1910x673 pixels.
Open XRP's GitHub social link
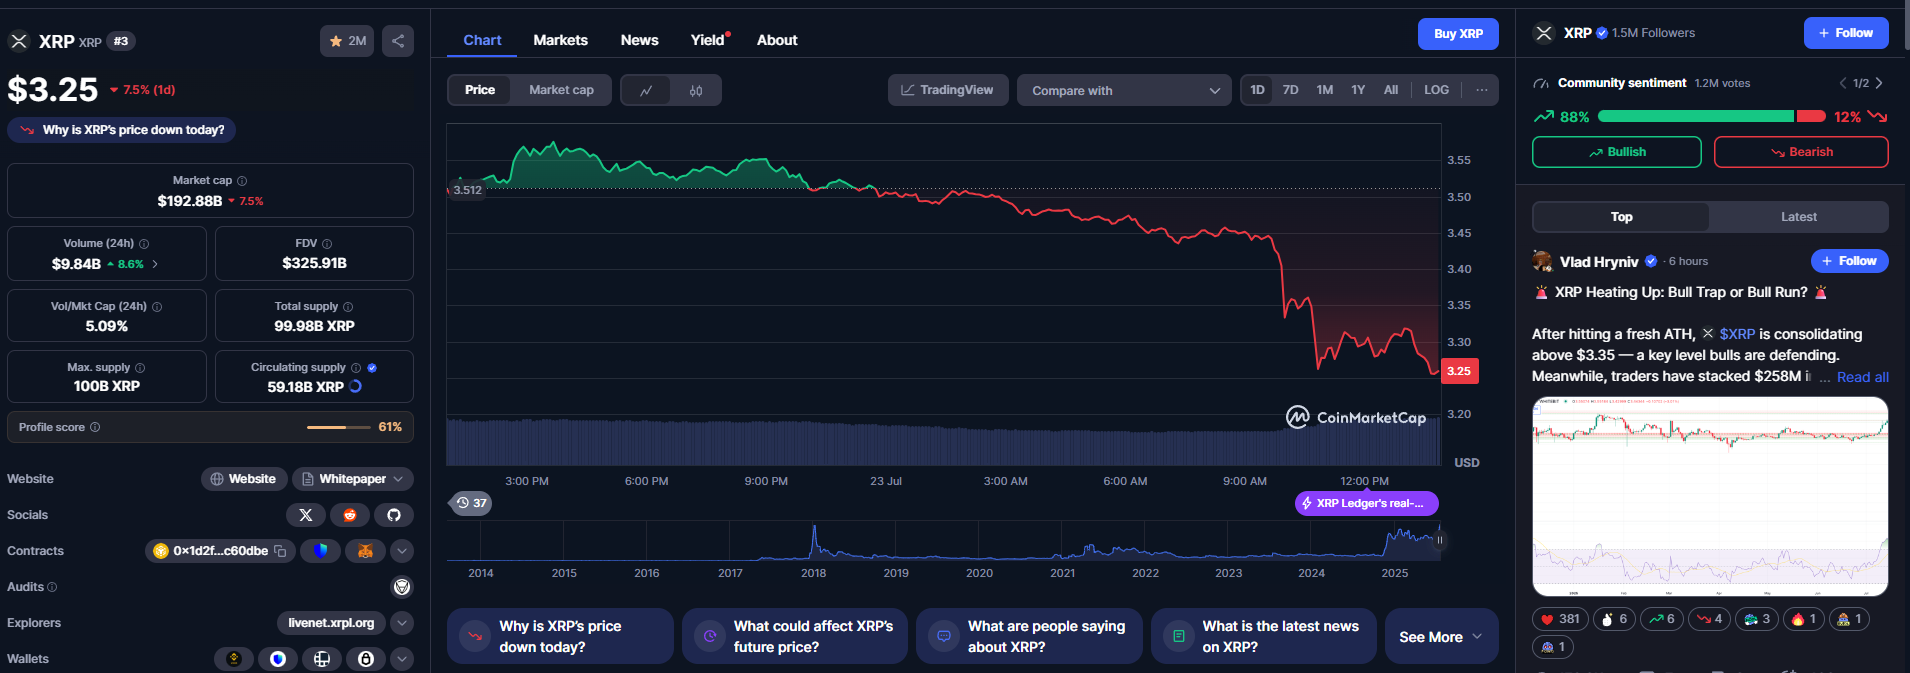click(x=394, y=515)
